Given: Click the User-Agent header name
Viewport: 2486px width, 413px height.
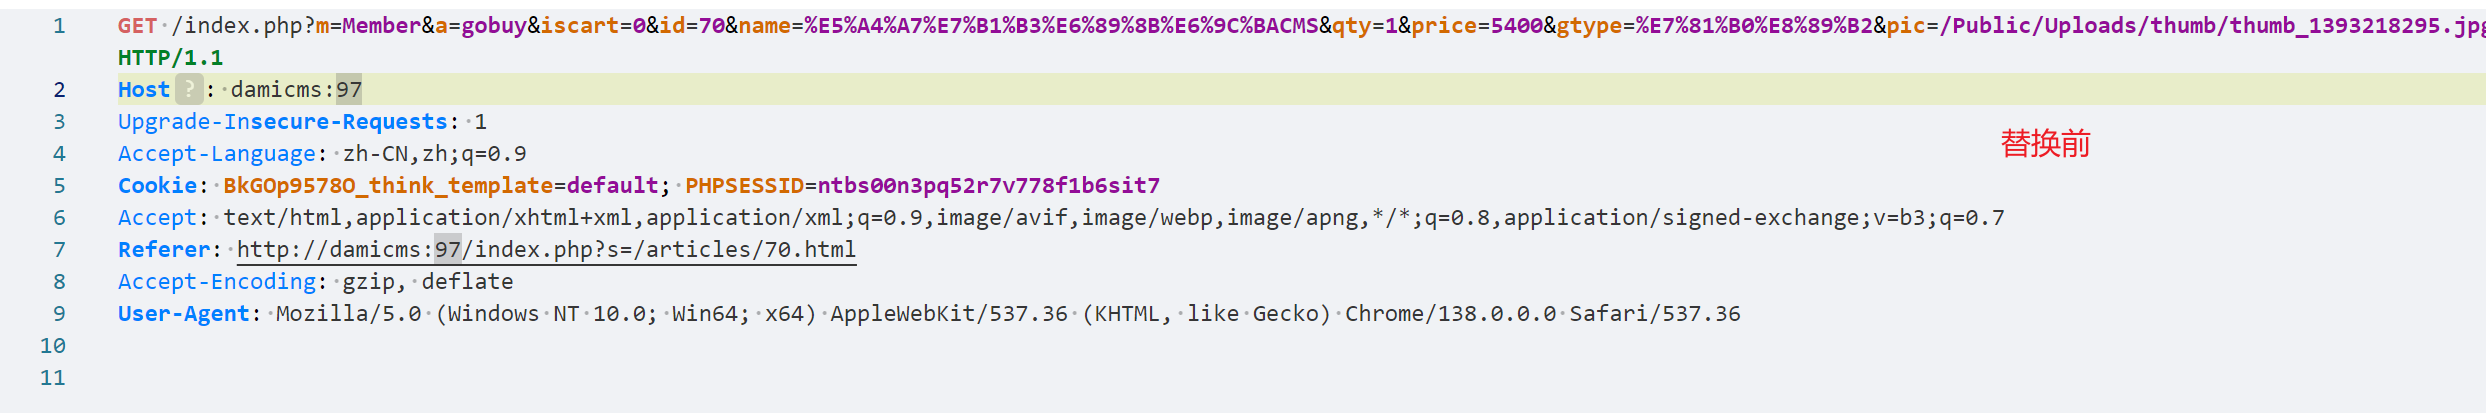Looking at the screenshot, I should 183,314.
